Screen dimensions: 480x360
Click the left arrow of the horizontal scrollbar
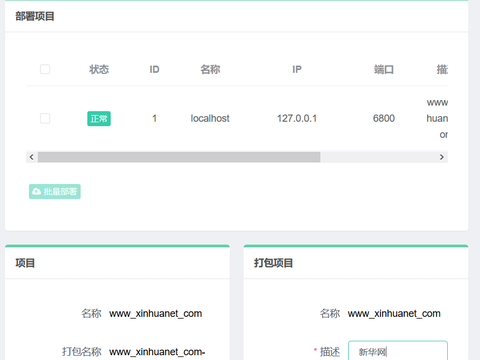click(32, 157)
